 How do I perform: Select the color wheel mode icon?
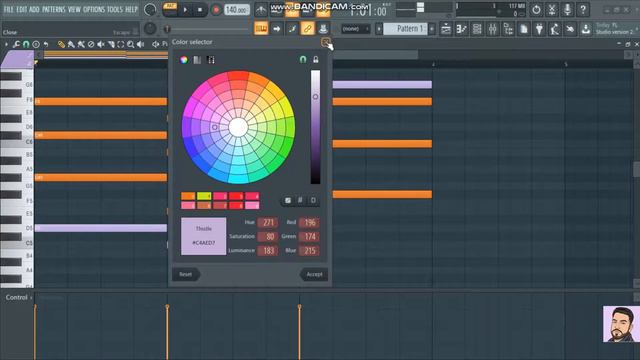point(184,60)
